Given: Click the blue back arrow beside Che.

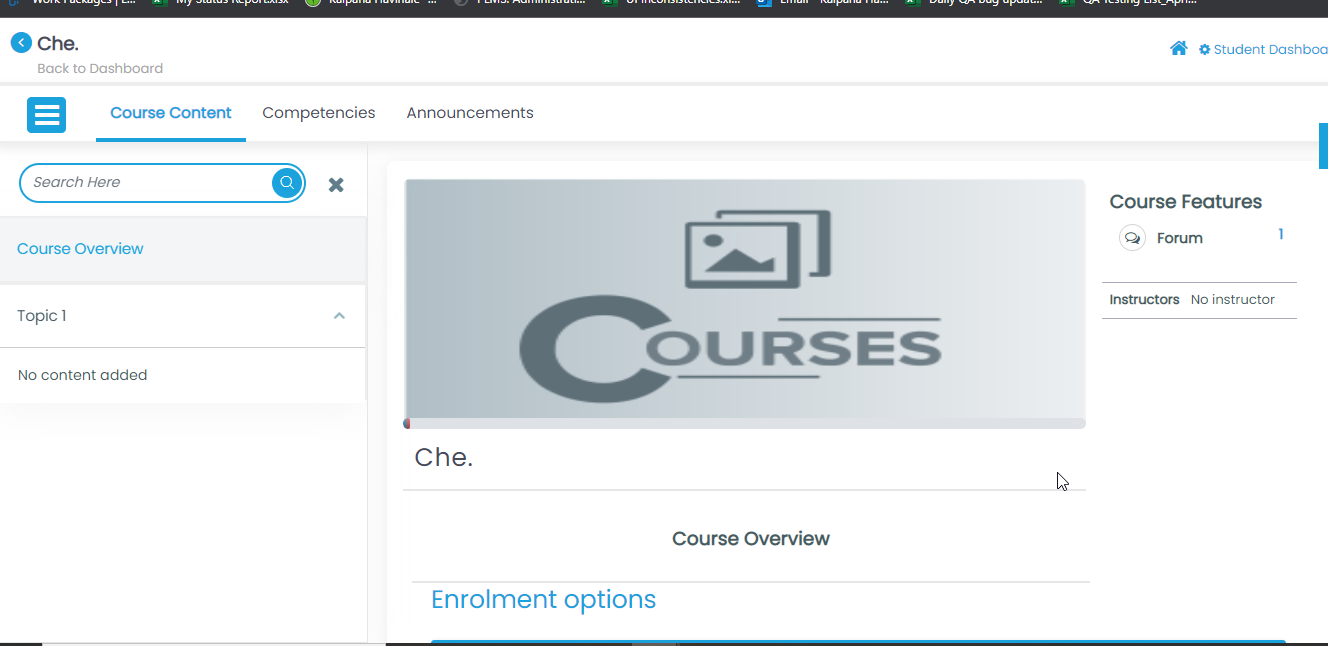Looking at the screenshot, I should [x=21, y=43].
